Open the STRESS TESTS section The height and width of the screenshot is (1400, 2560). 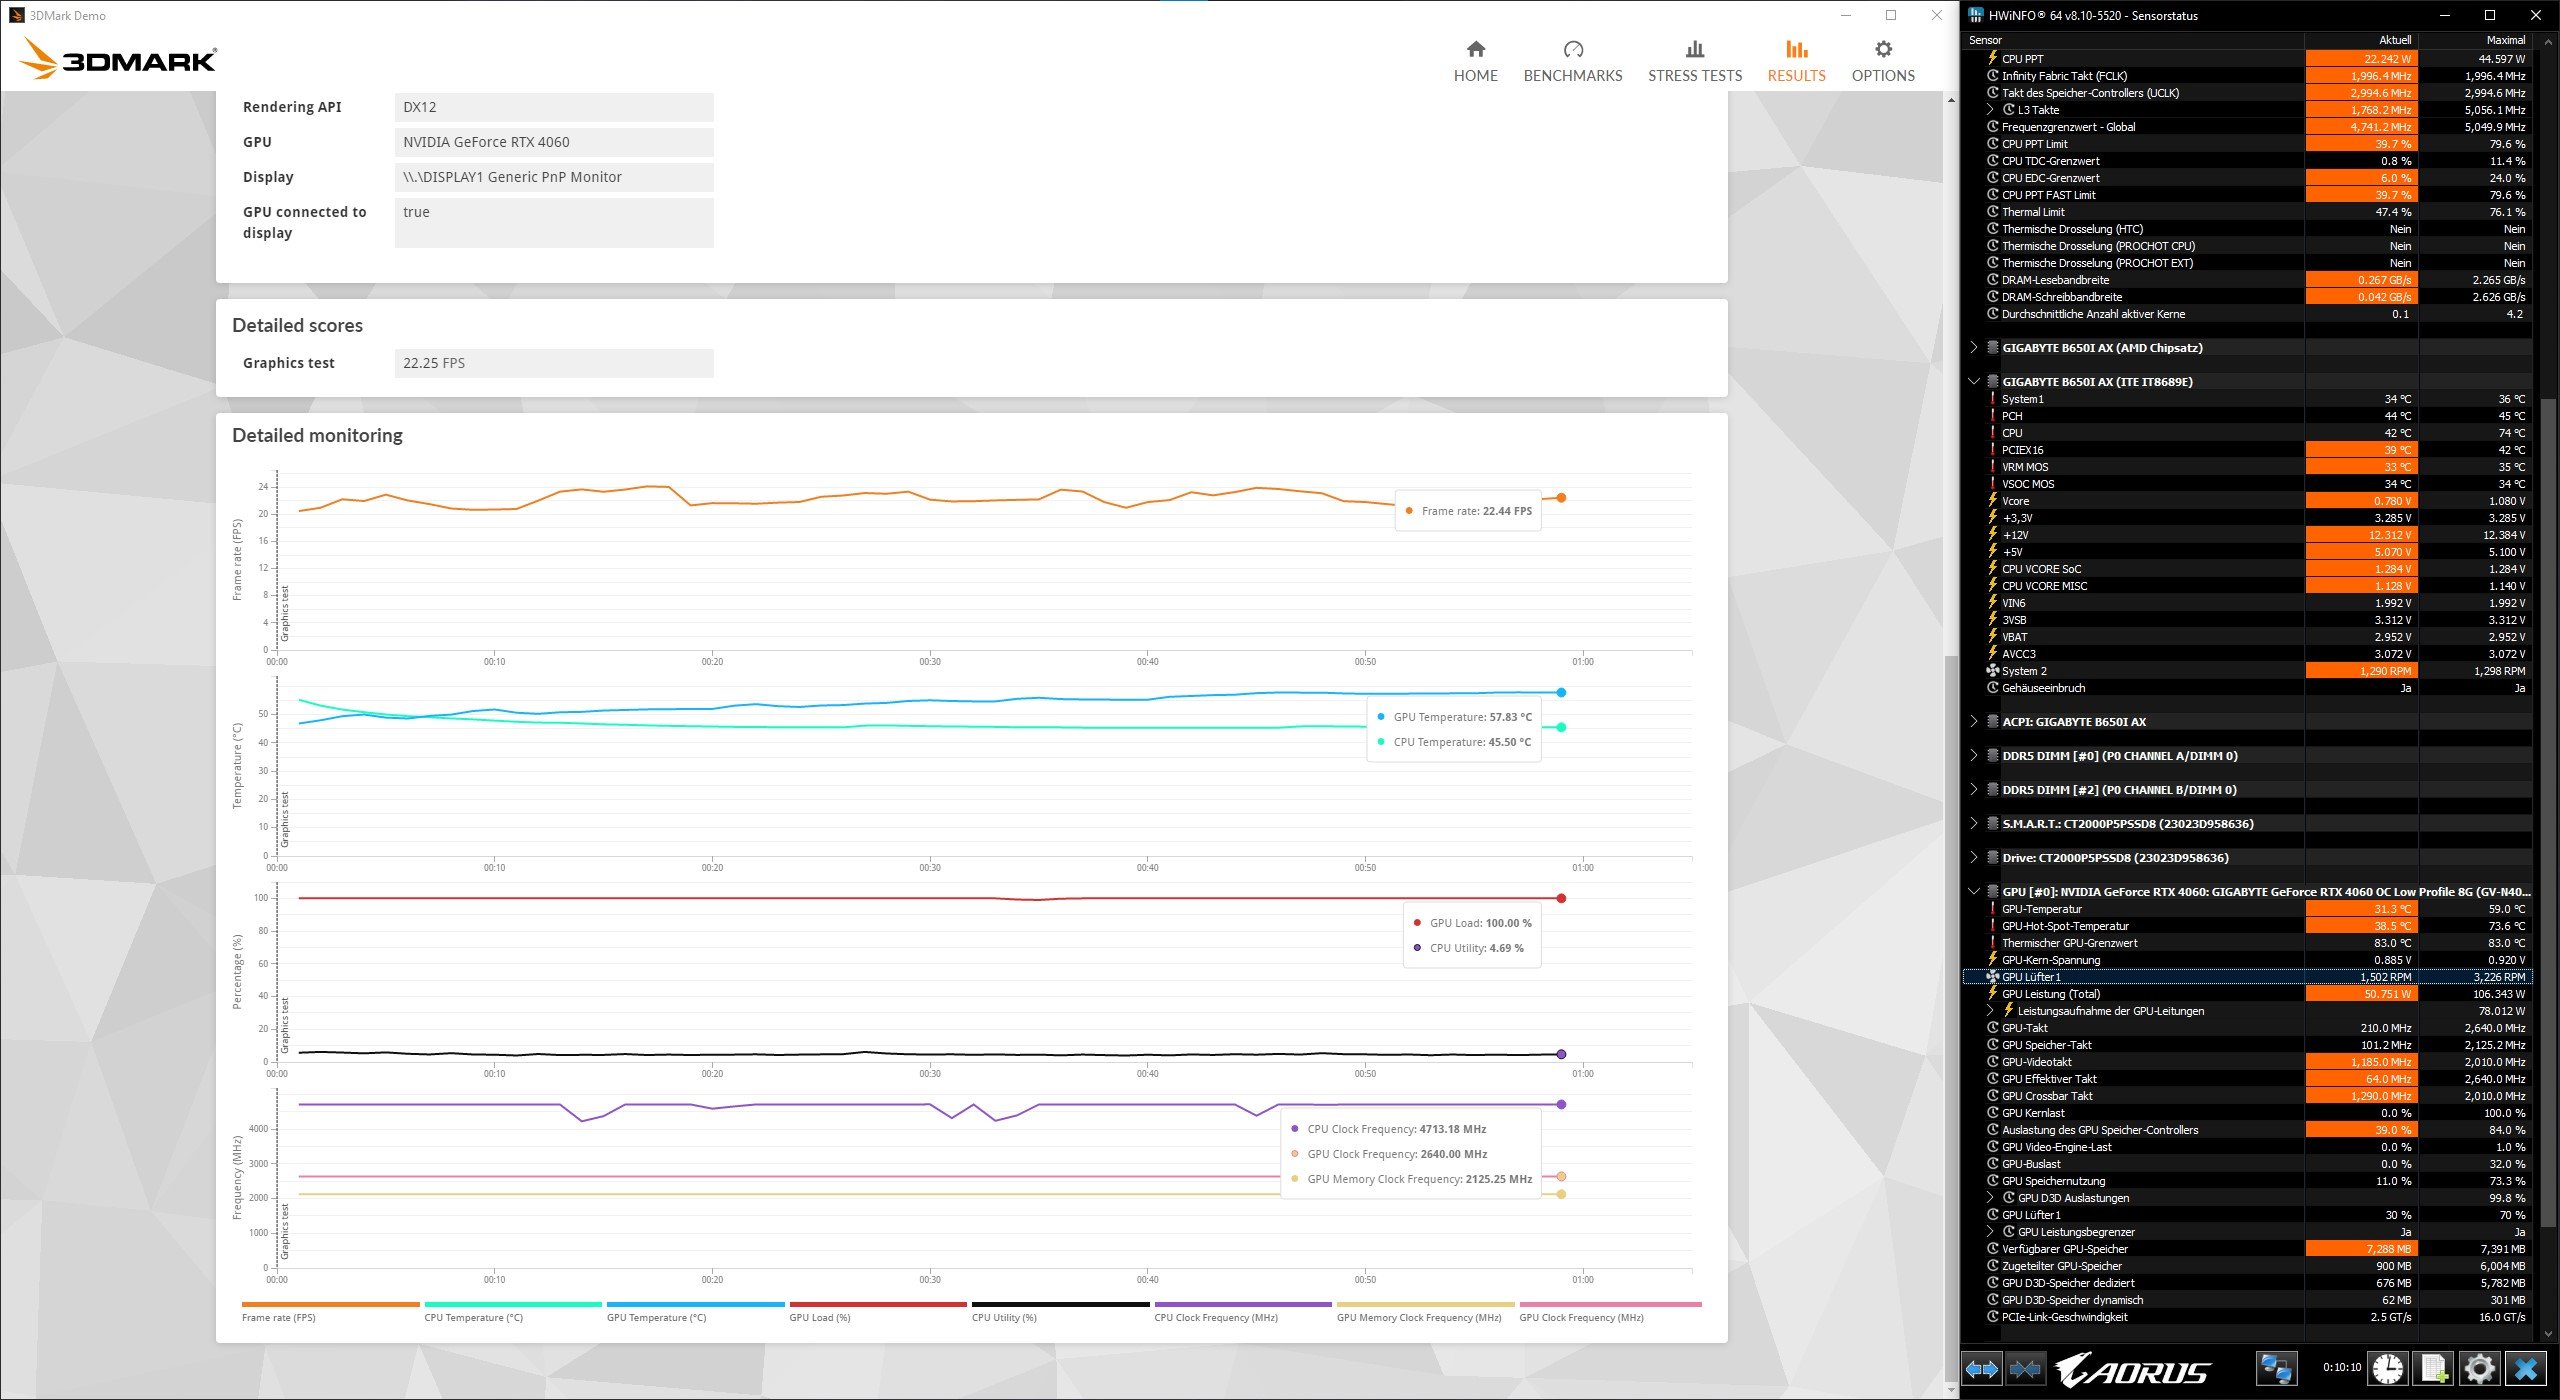tap(1694, 61)
